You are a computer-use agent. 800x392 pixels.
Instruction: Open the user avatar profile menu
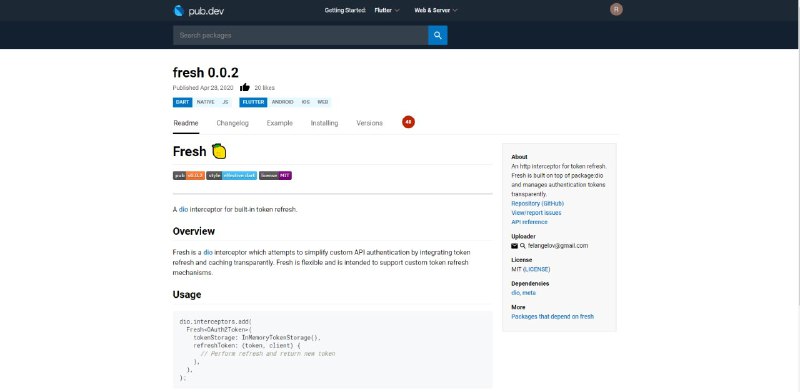tap(616, 9)
